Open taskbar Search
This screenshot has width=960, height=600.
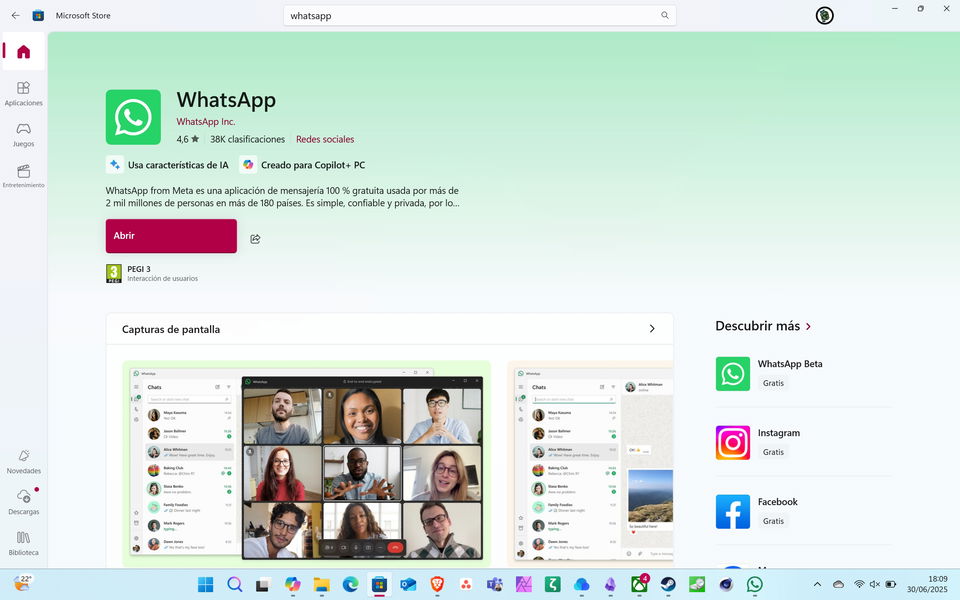coord(234,585)
